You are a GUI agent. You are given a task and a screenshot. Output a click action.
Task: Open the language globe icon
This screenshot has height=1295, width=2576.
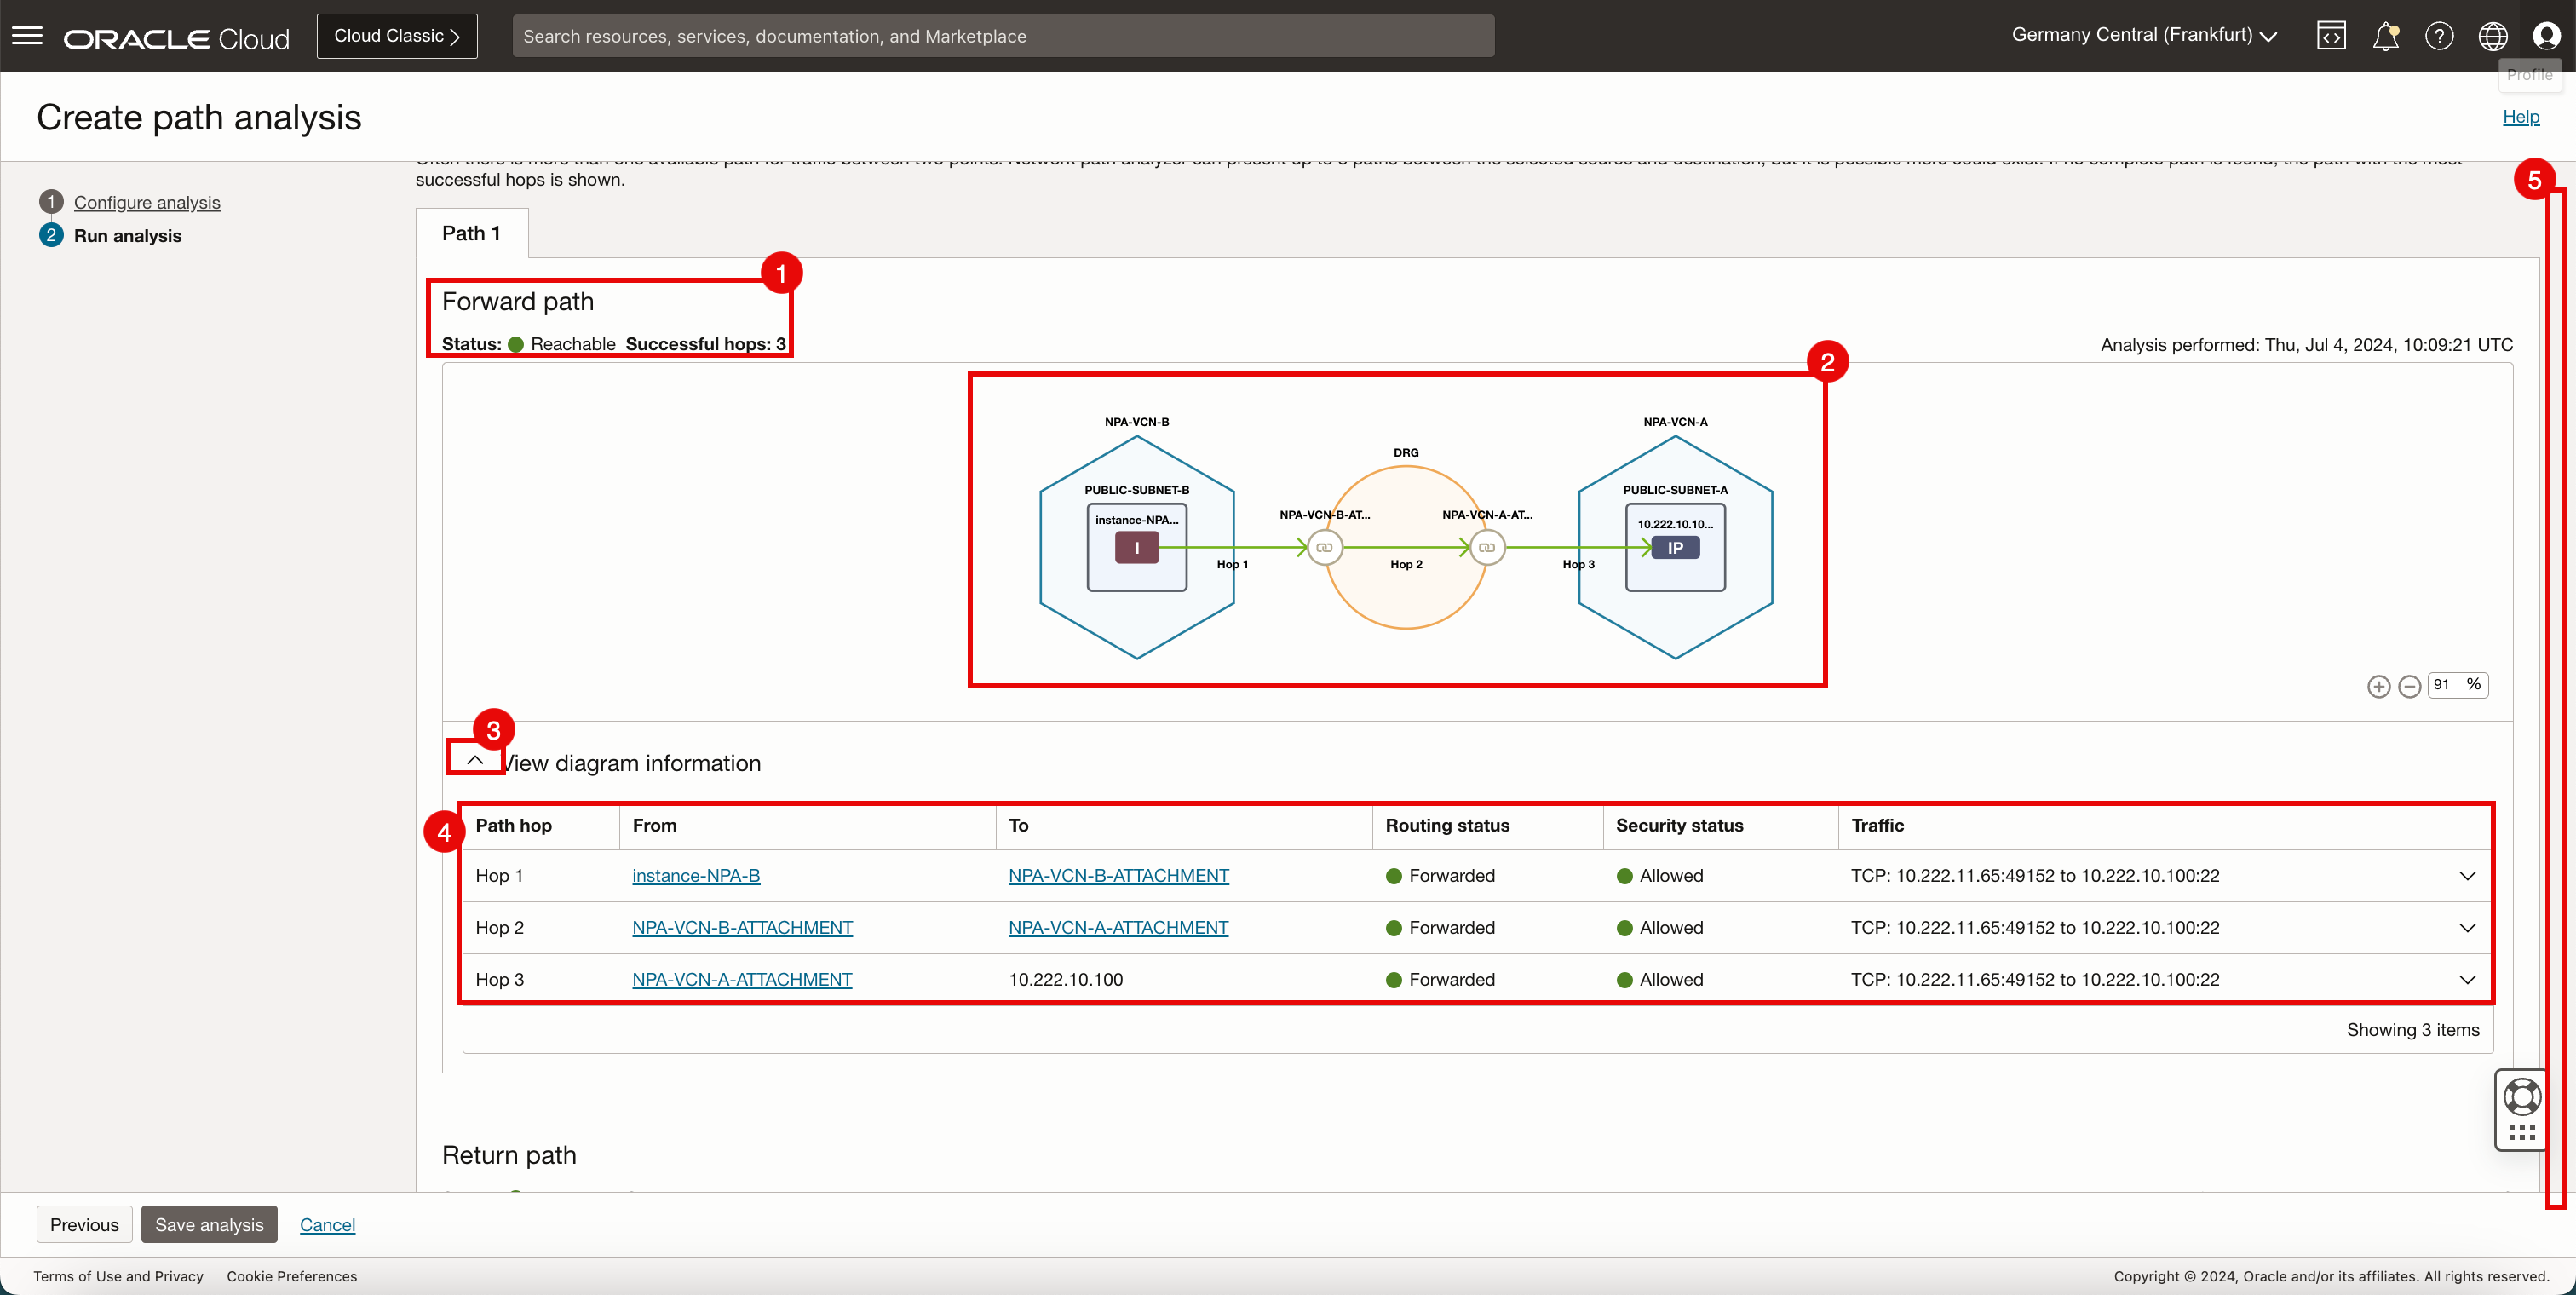[2492, 36]
